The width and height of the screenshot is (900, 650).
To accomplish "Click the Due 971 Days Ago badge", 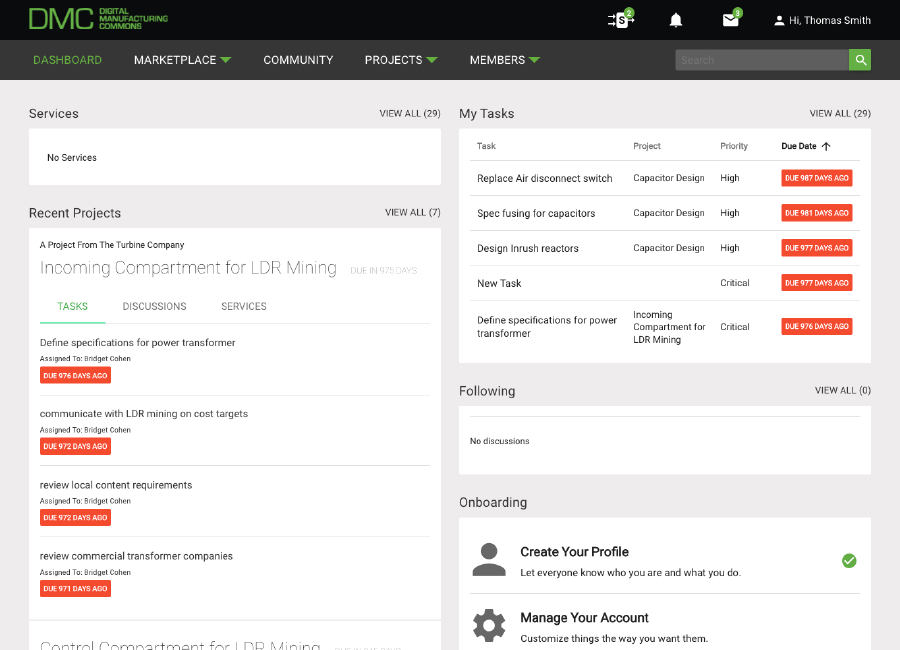I will pyautogui.click(x=75, y=589).
